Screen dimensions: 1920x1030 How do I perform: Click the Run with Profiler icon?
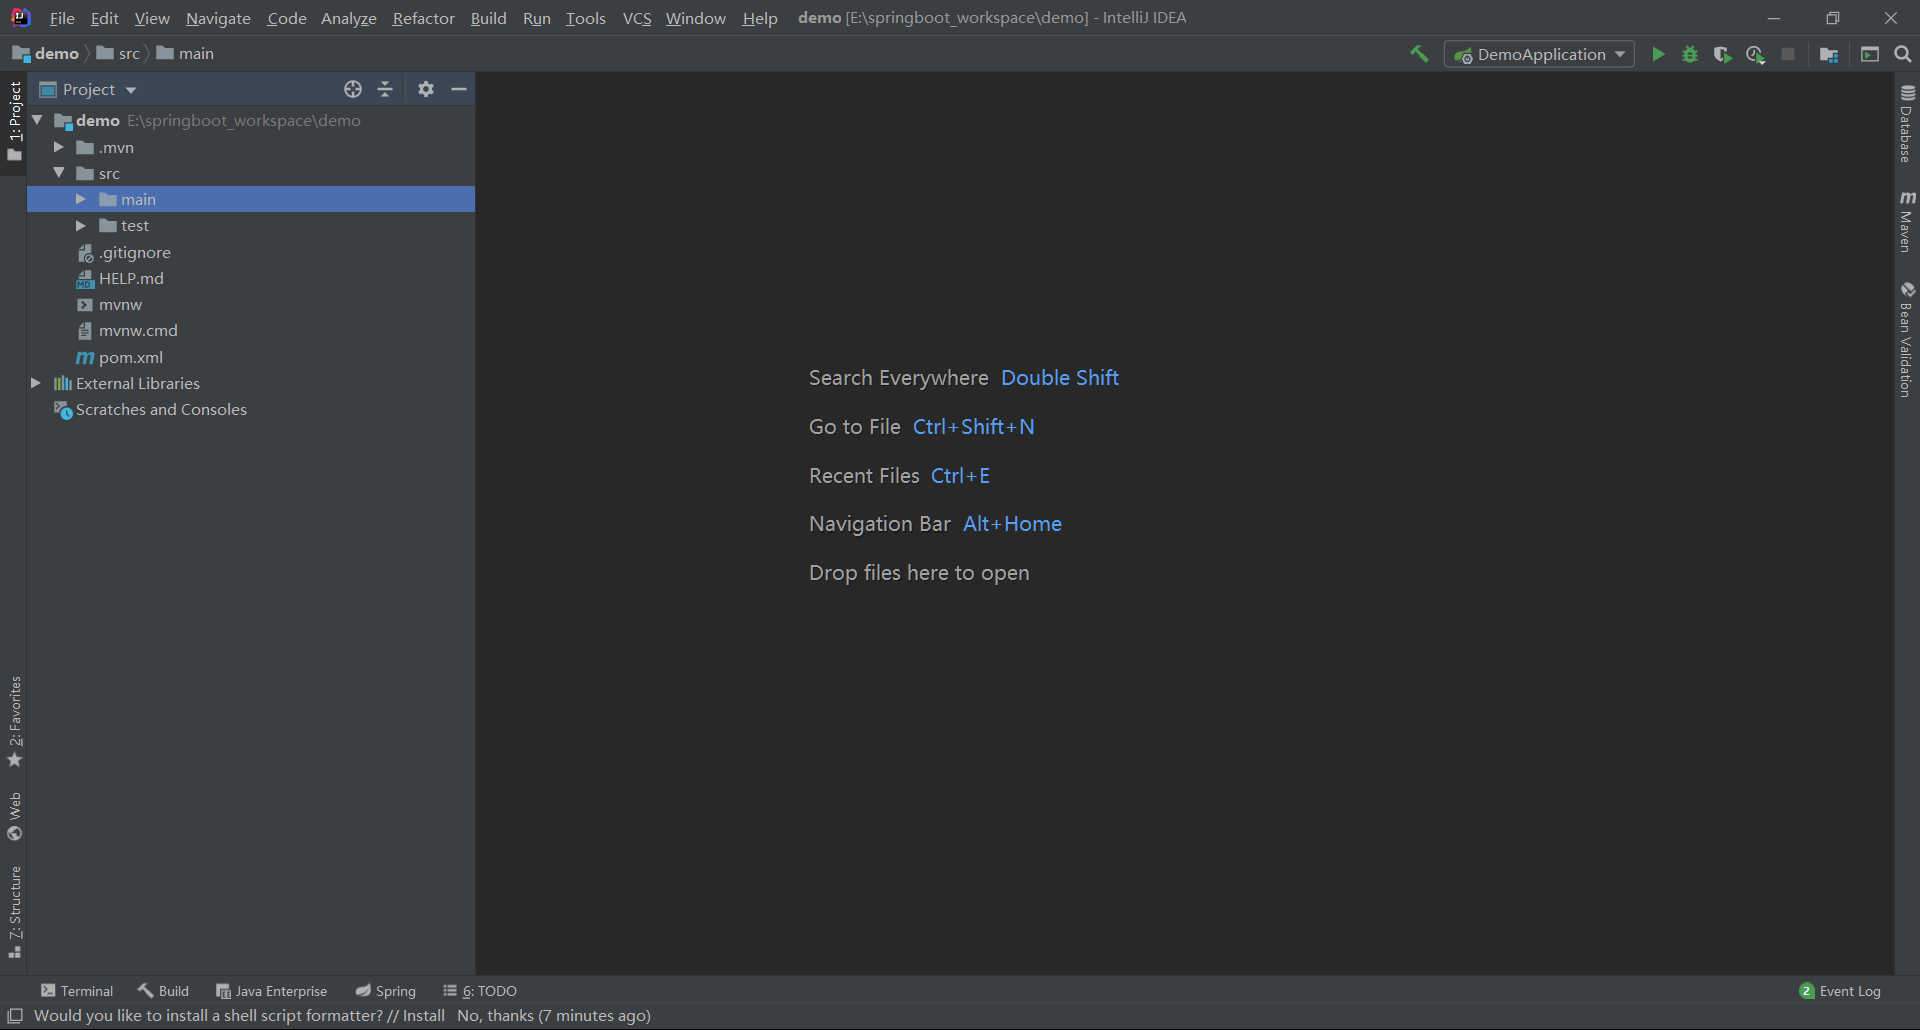coord(1755,54)
